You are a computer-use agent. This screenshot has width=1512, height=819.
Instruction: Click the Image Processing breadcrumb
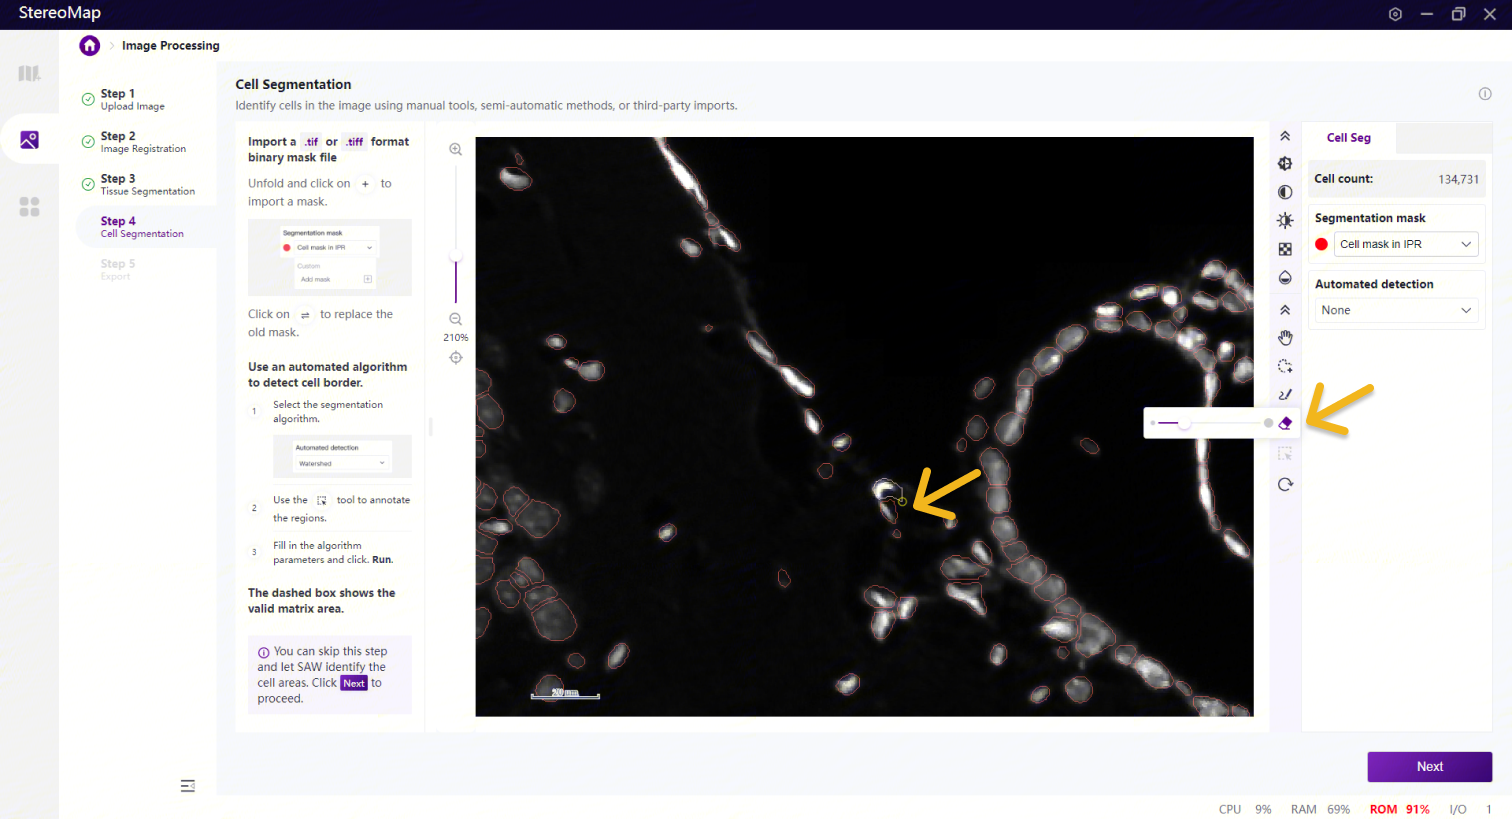click(x=171, y=46)
